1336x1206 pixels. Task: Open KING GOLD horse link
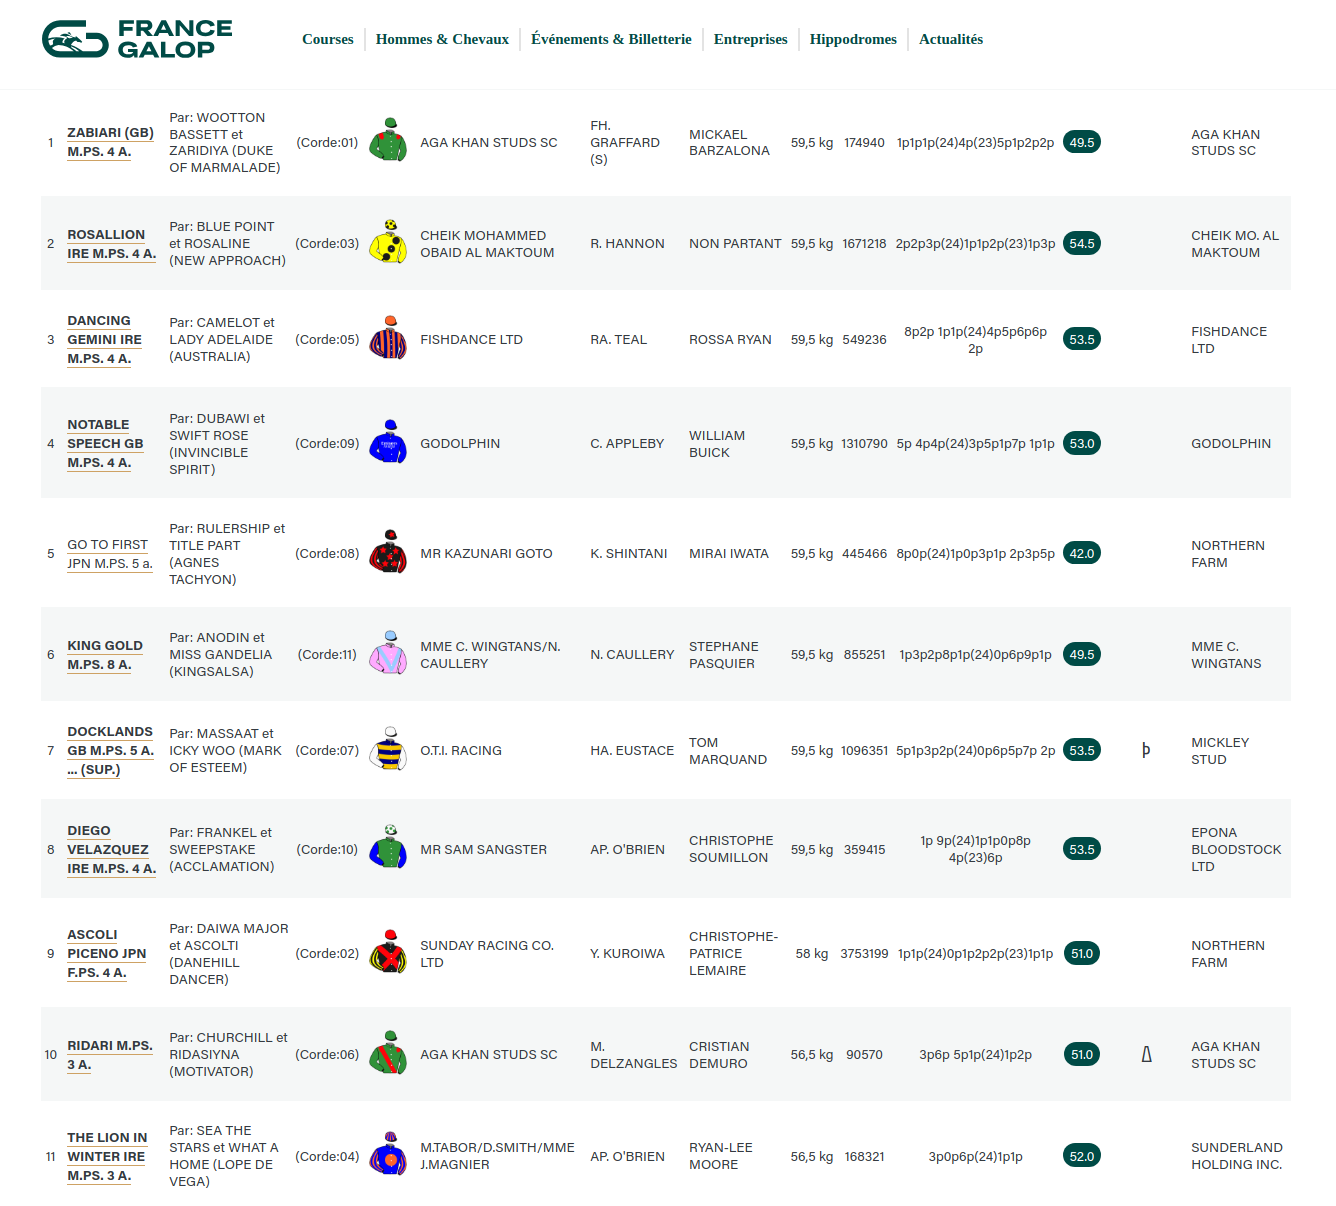coord(105,655)
